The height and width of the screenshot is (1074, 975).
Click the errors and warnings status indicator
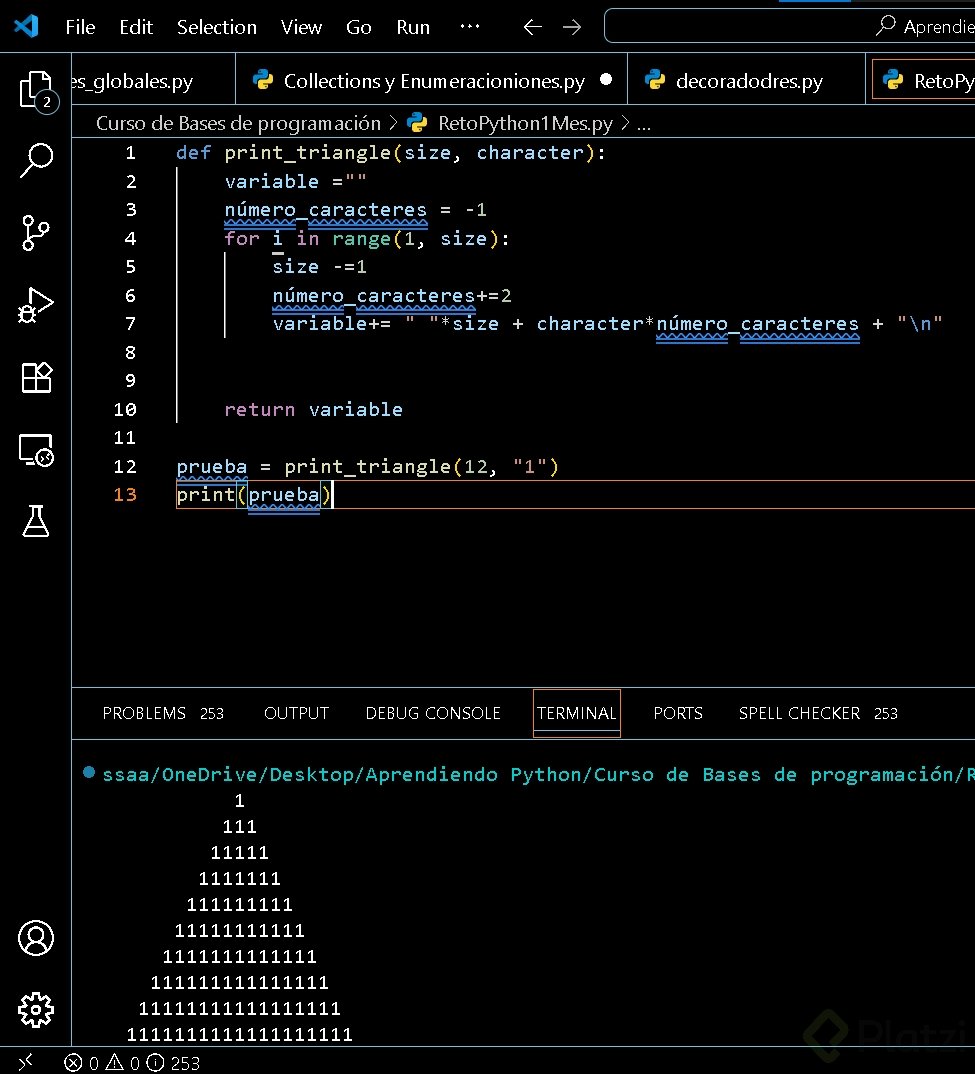(x=132, y=1063)
